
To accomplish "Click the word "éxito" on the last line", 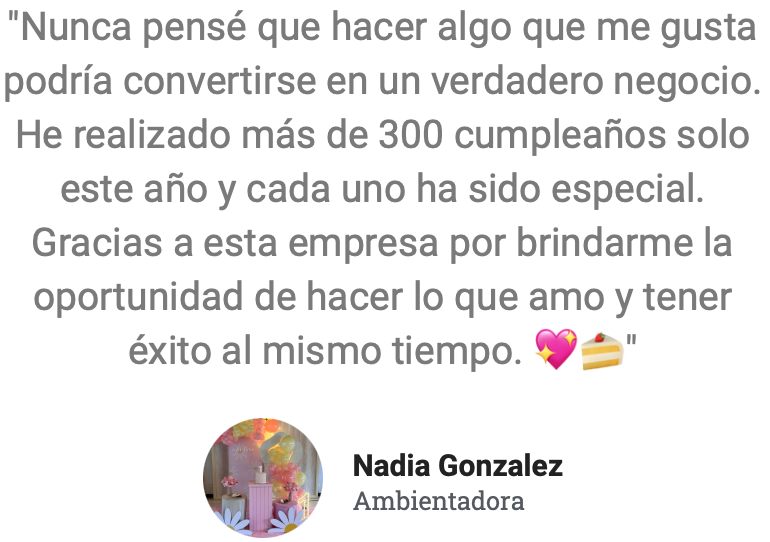I will click(170, 351).
